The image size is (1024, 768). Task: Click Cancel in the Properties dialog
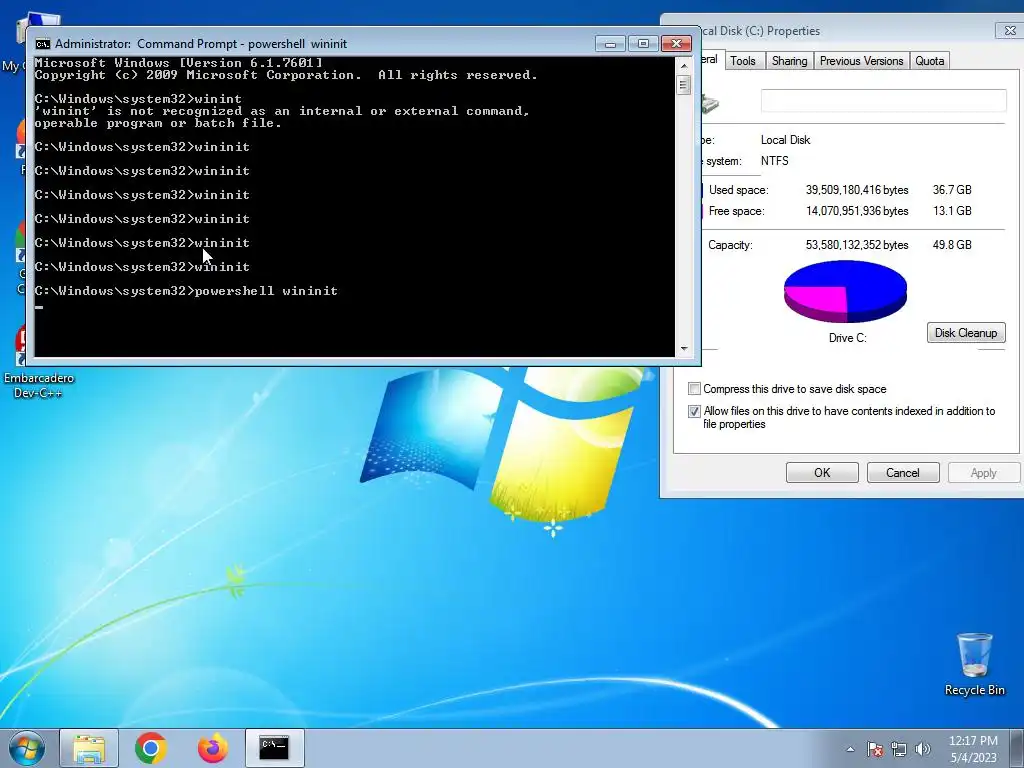[903, 473]
